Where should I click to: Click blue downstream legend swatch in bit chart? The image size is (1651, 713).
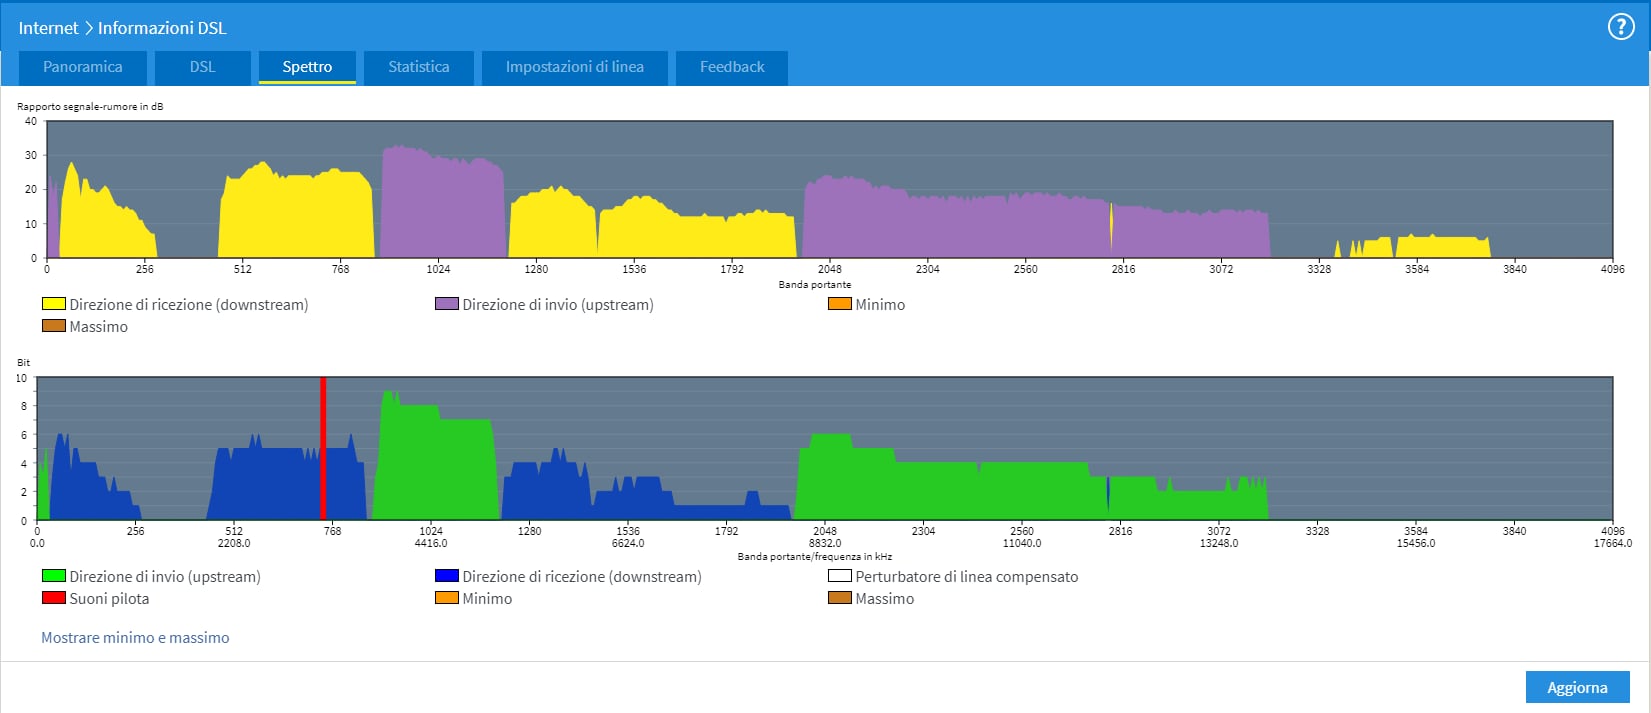(446, 576)
